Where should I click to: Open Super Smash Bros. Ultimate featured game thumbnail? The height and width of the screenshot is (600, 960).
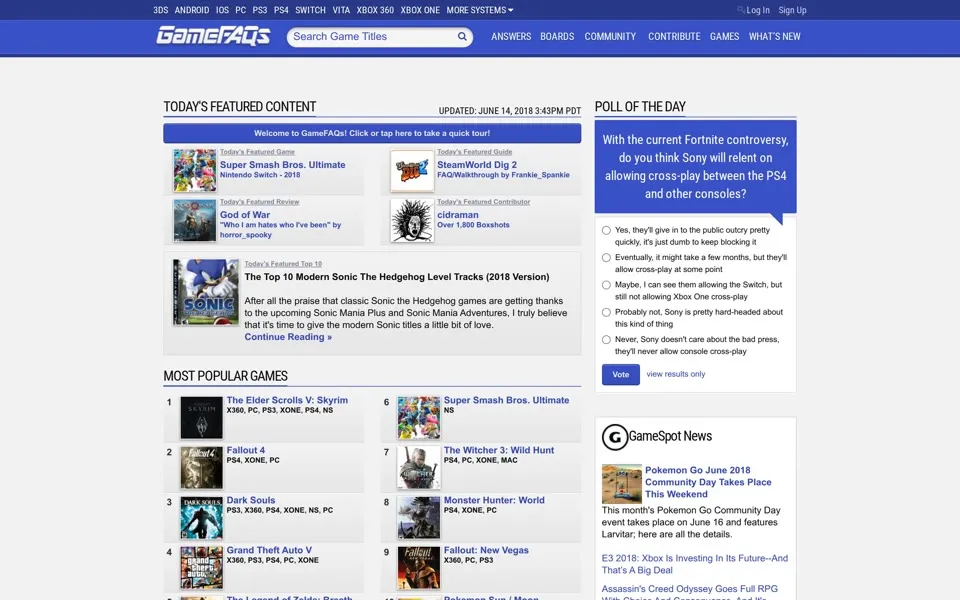[195, 170]
